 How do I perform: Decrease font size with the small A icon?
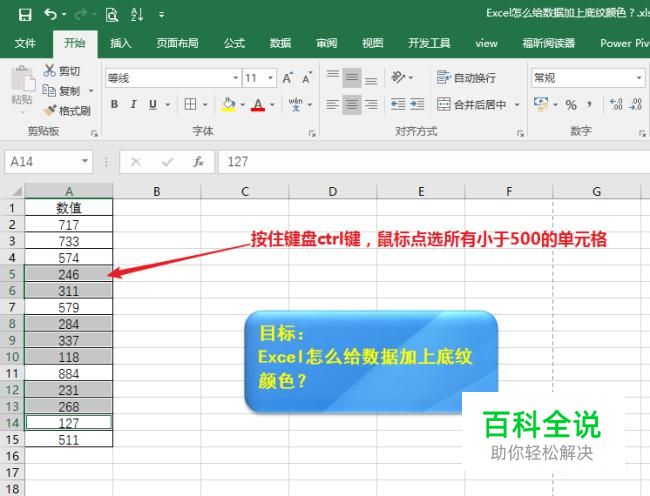307,78
